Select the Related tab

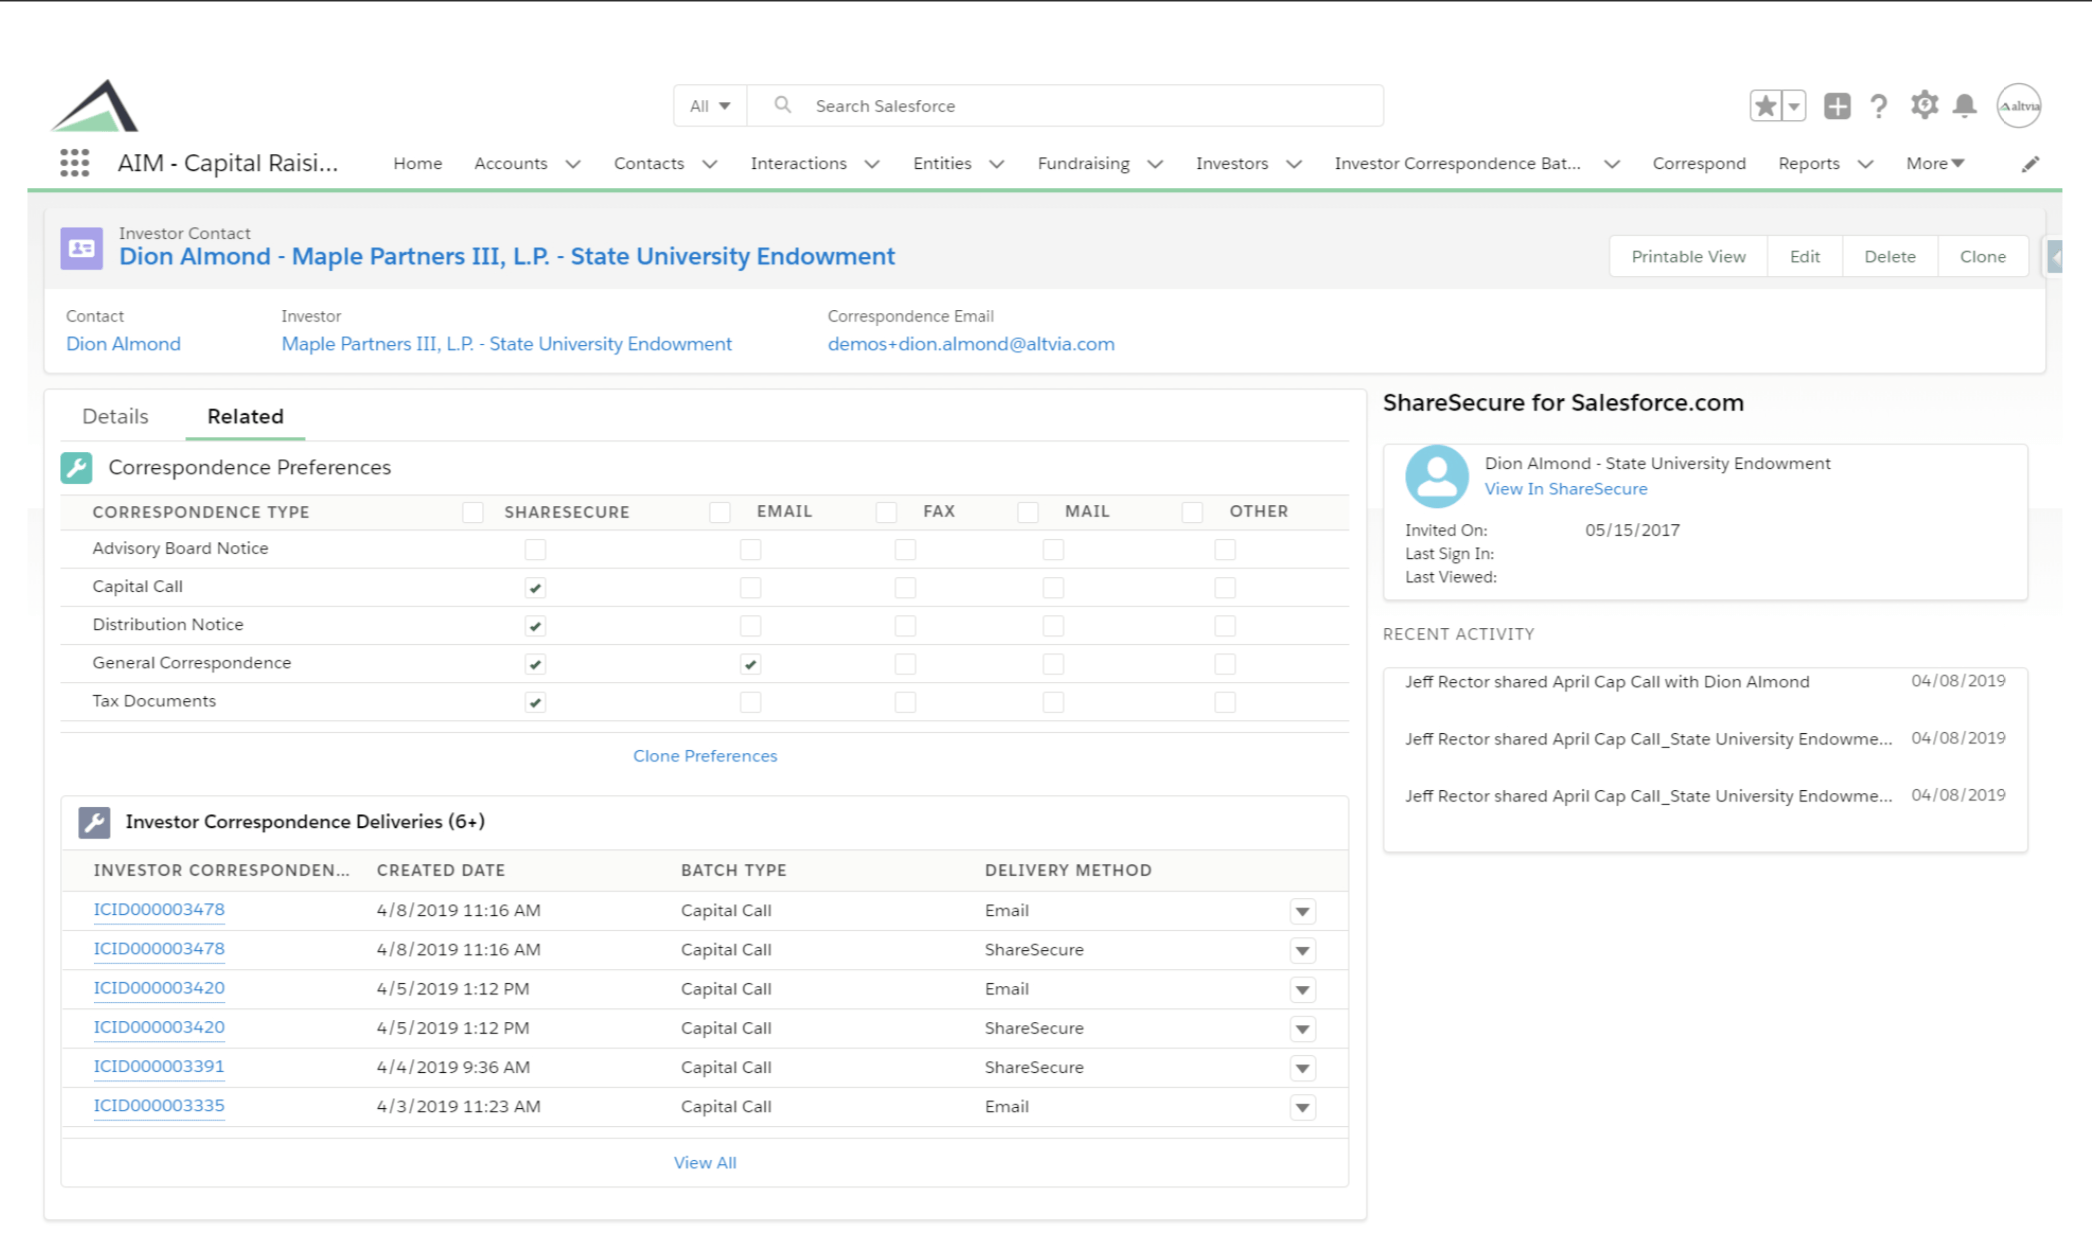tap(245, 416)
